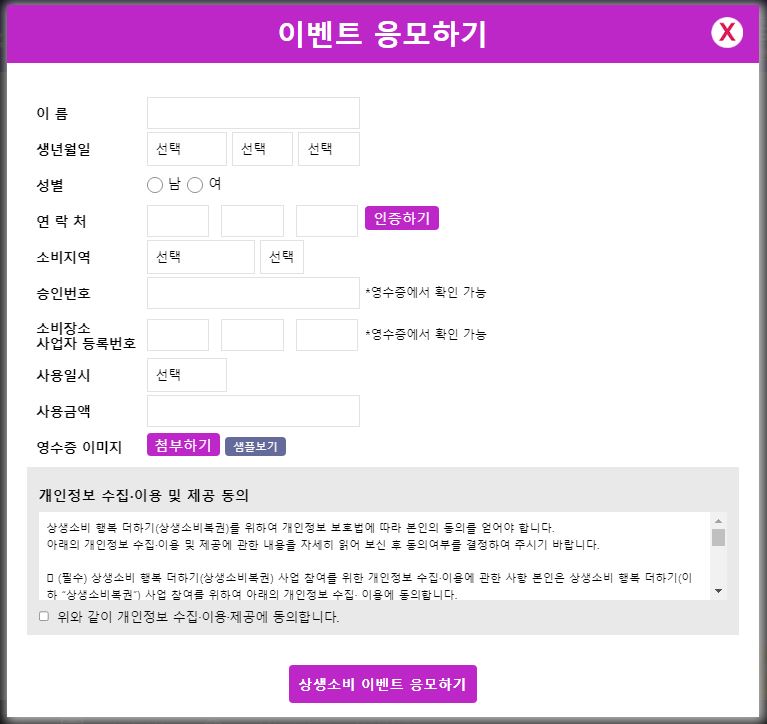
Task: Click 첨부하기 to attach receipt image
Action: 183,445
